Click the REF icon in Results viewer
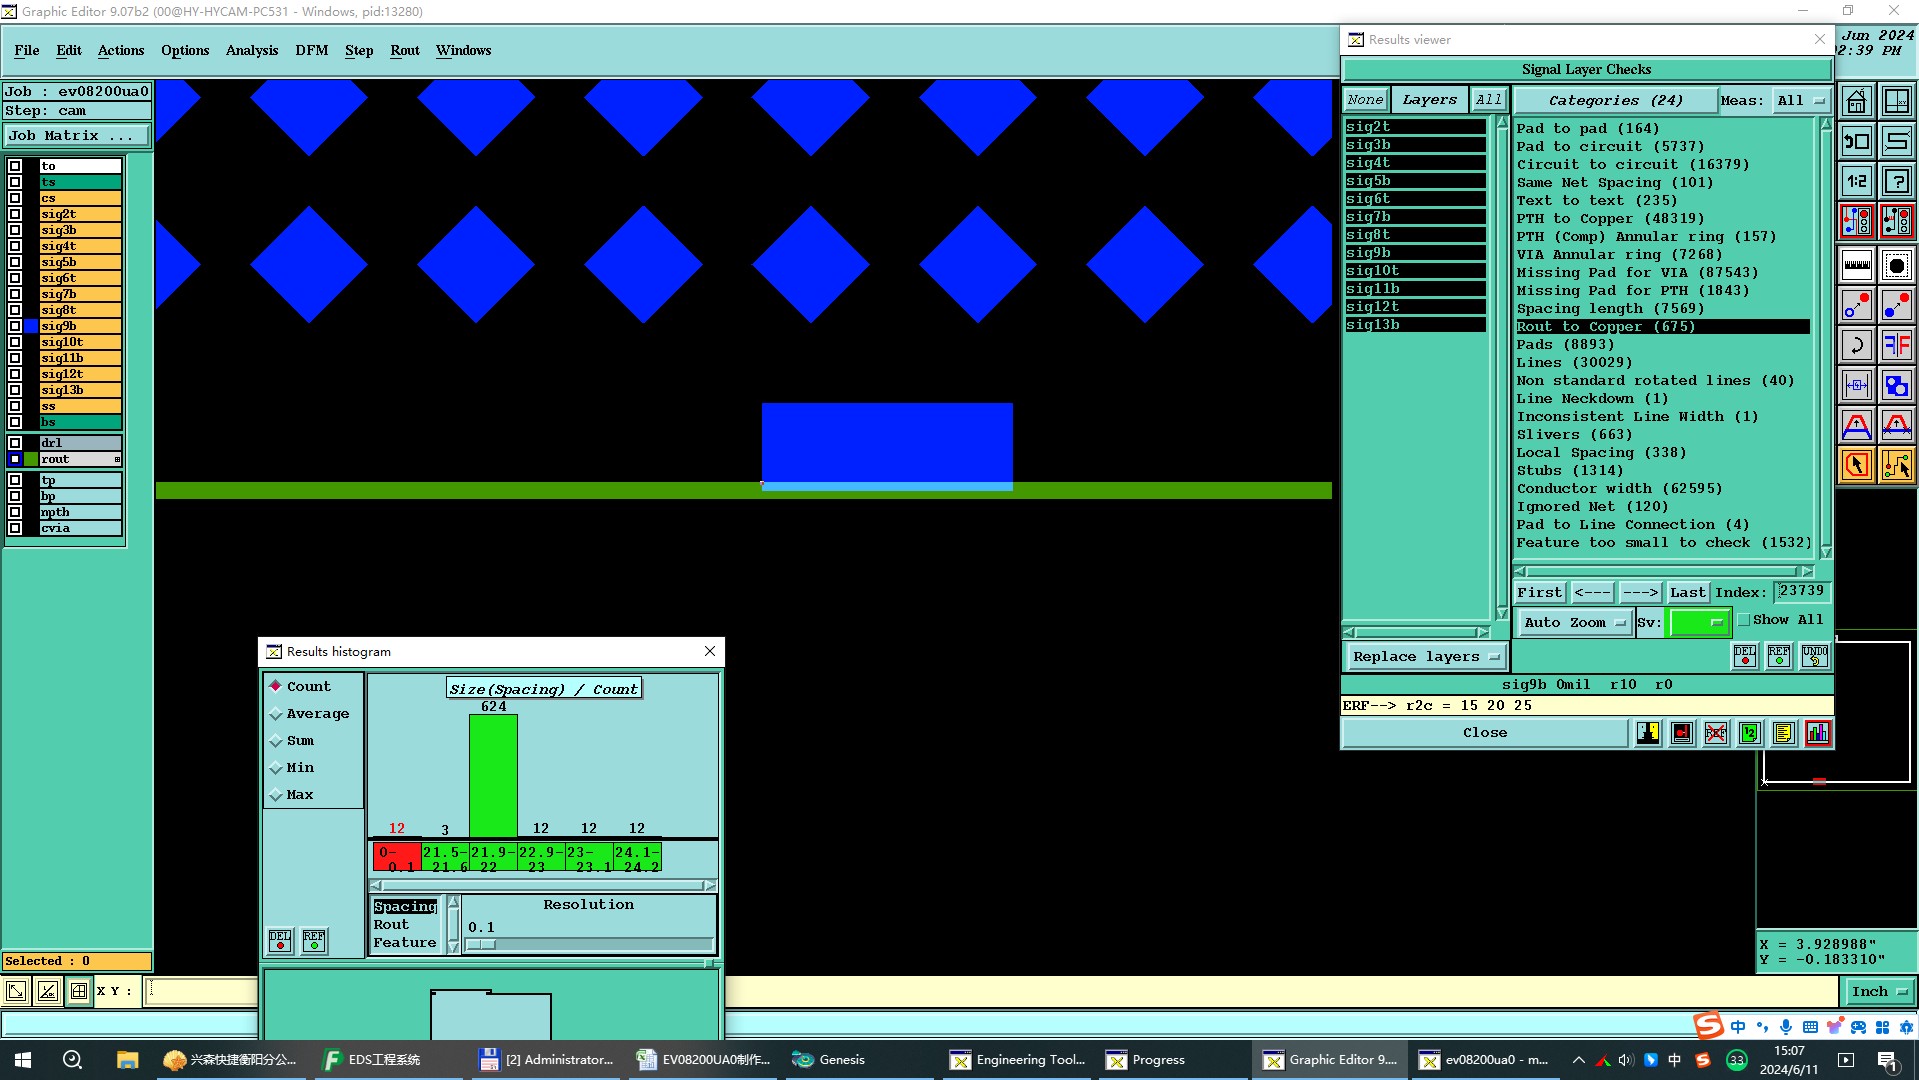 pos(1779,656)
